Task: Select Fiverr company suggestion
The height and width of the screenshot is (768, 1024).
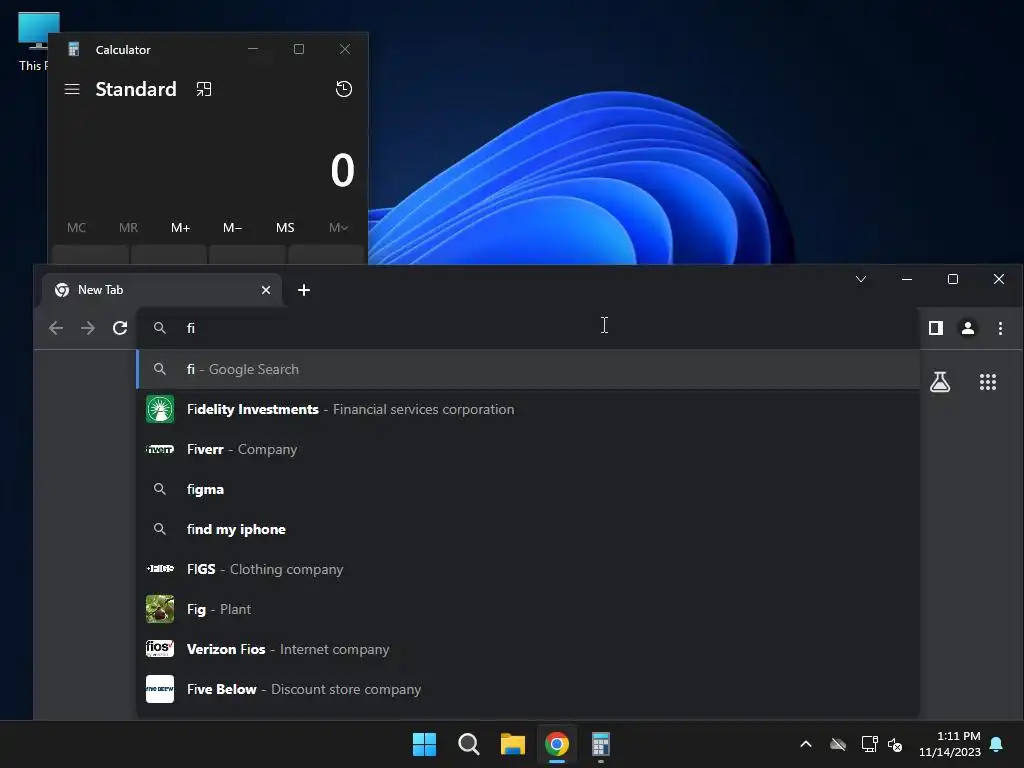Action: 528,449
